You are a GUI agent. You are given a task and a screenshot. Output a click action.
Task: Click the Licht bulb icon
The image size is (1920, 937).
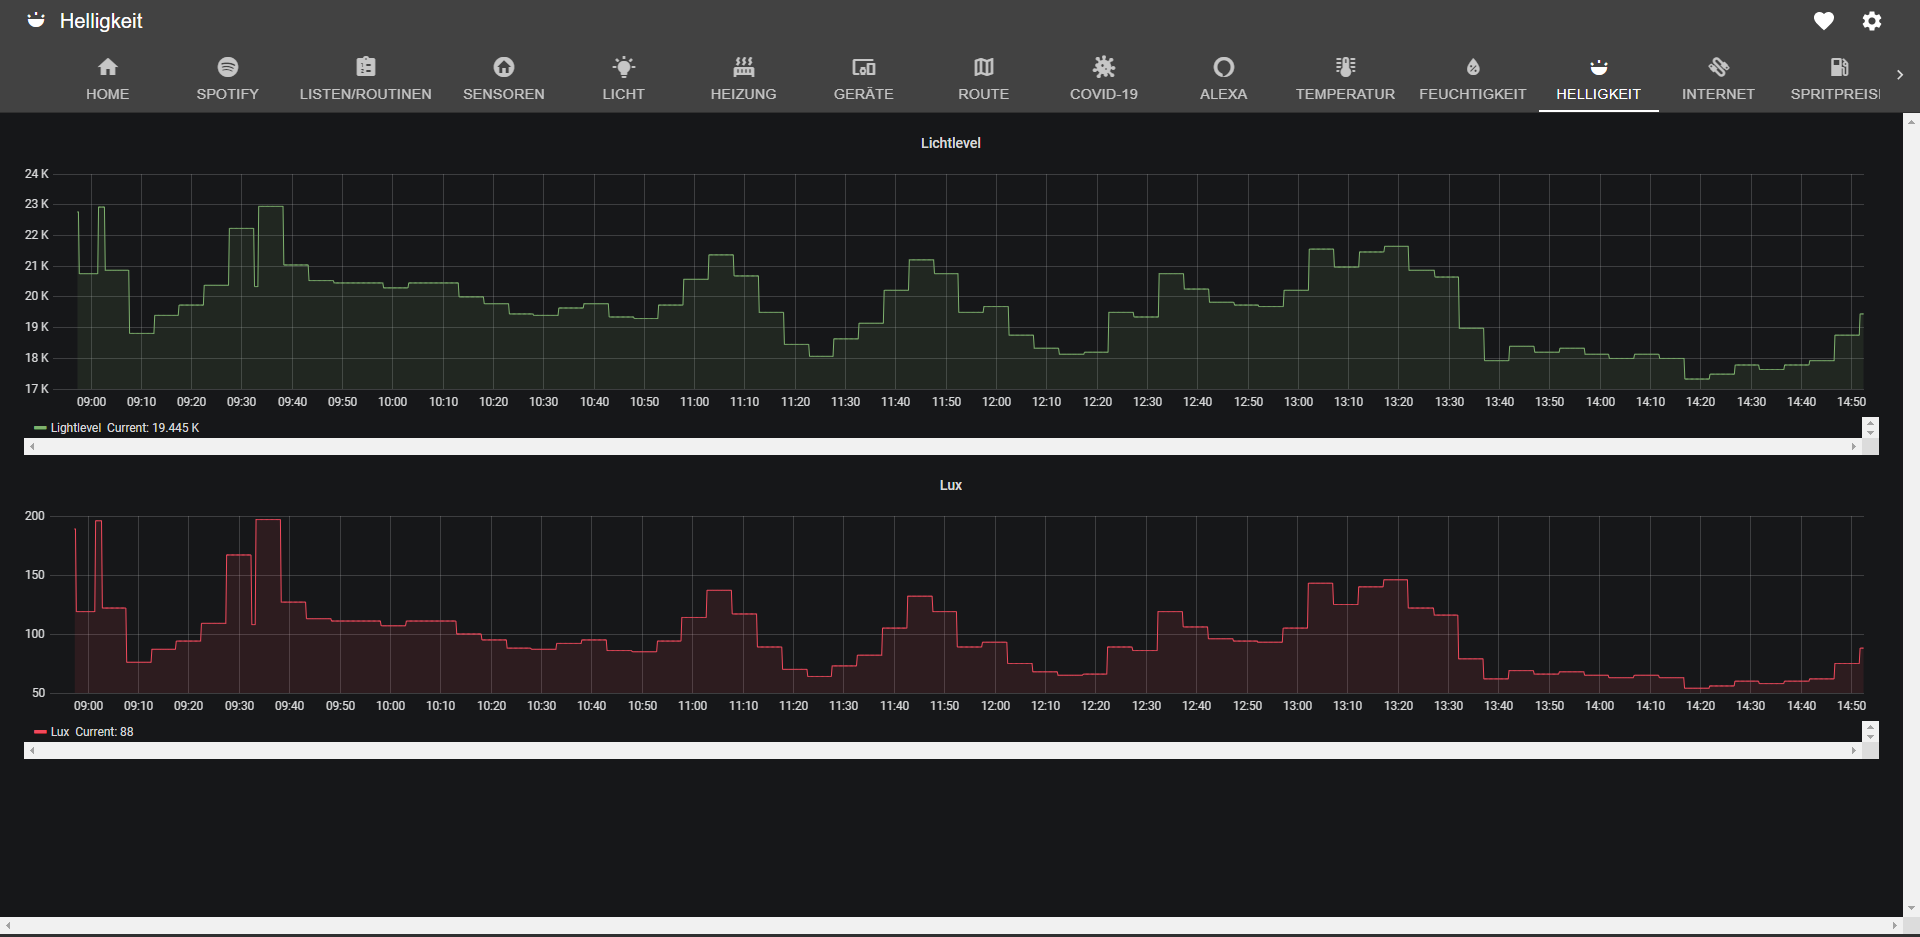click(624, 67)
